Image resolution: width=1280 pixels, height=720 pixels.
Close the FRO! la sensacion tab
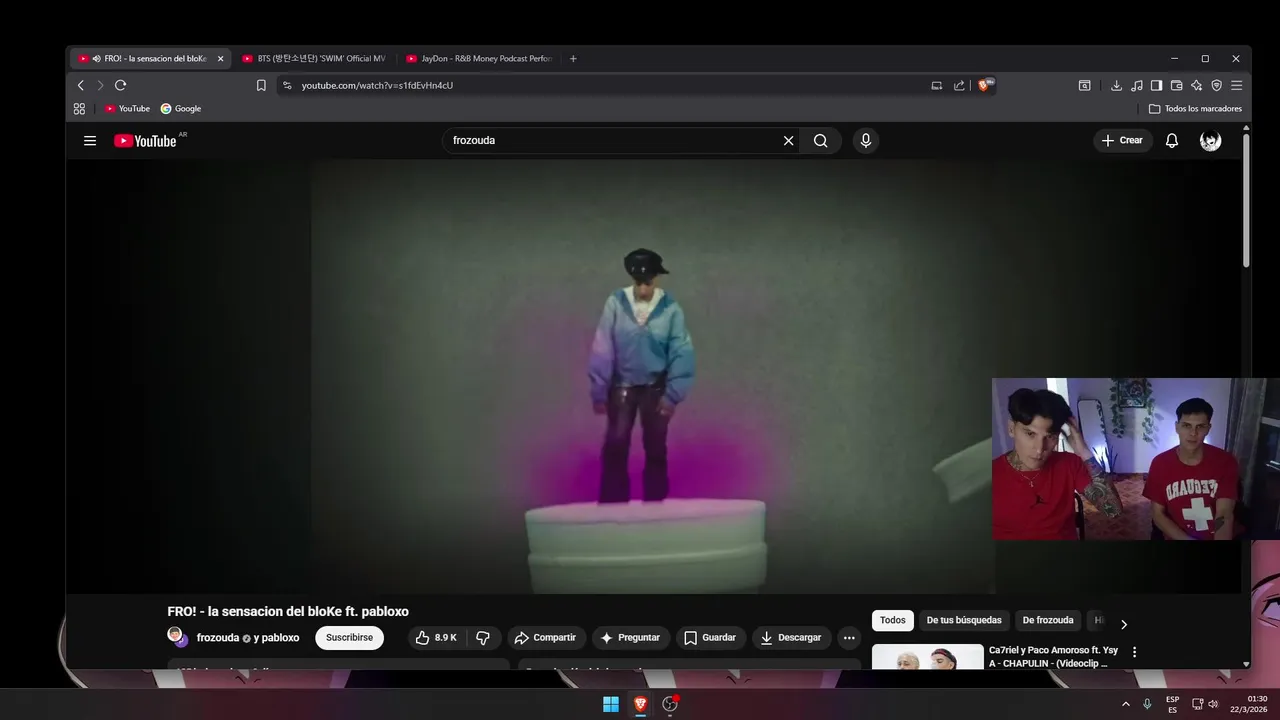point(221,59)
